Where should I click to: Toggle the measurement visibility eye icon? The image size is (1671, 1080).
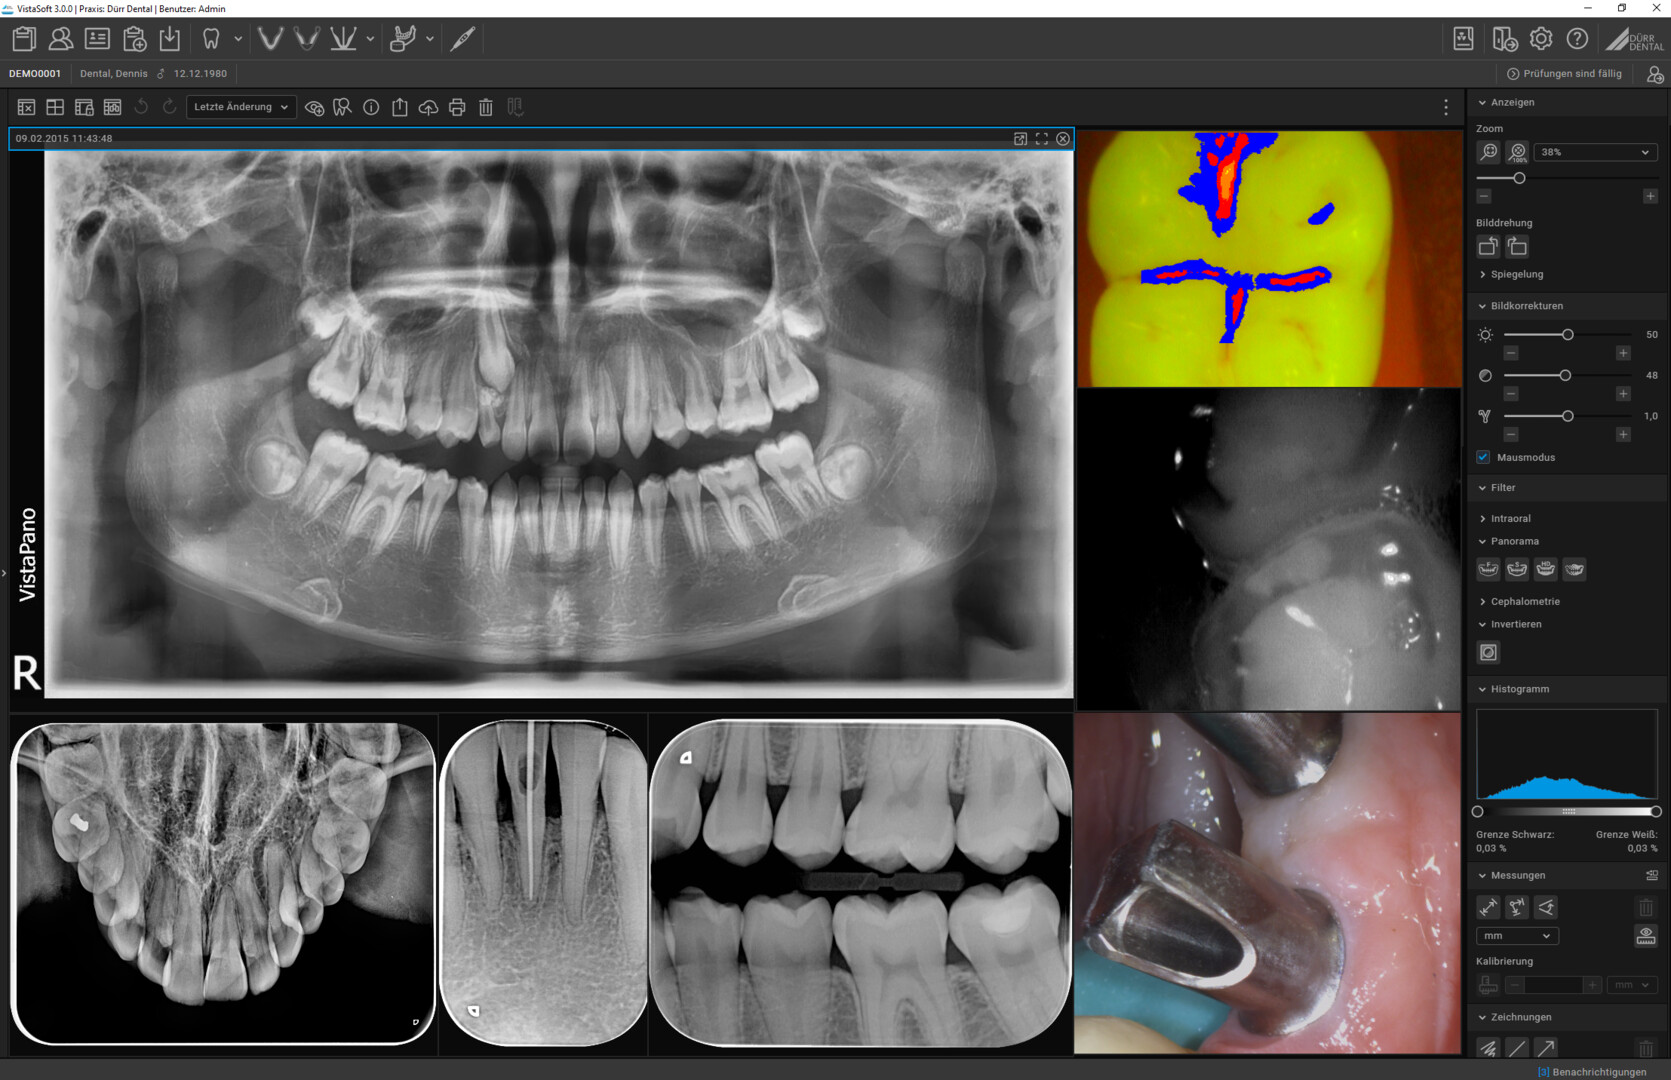pos(1646,935)
